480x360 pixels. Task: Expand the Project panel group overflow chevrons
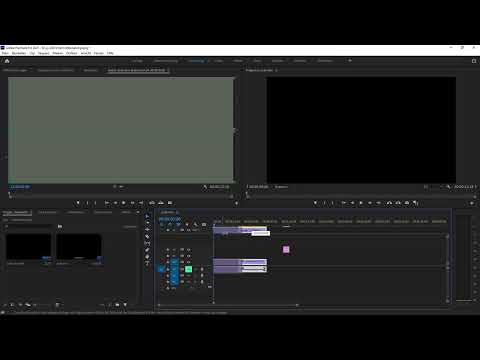[x=138, y=212]
